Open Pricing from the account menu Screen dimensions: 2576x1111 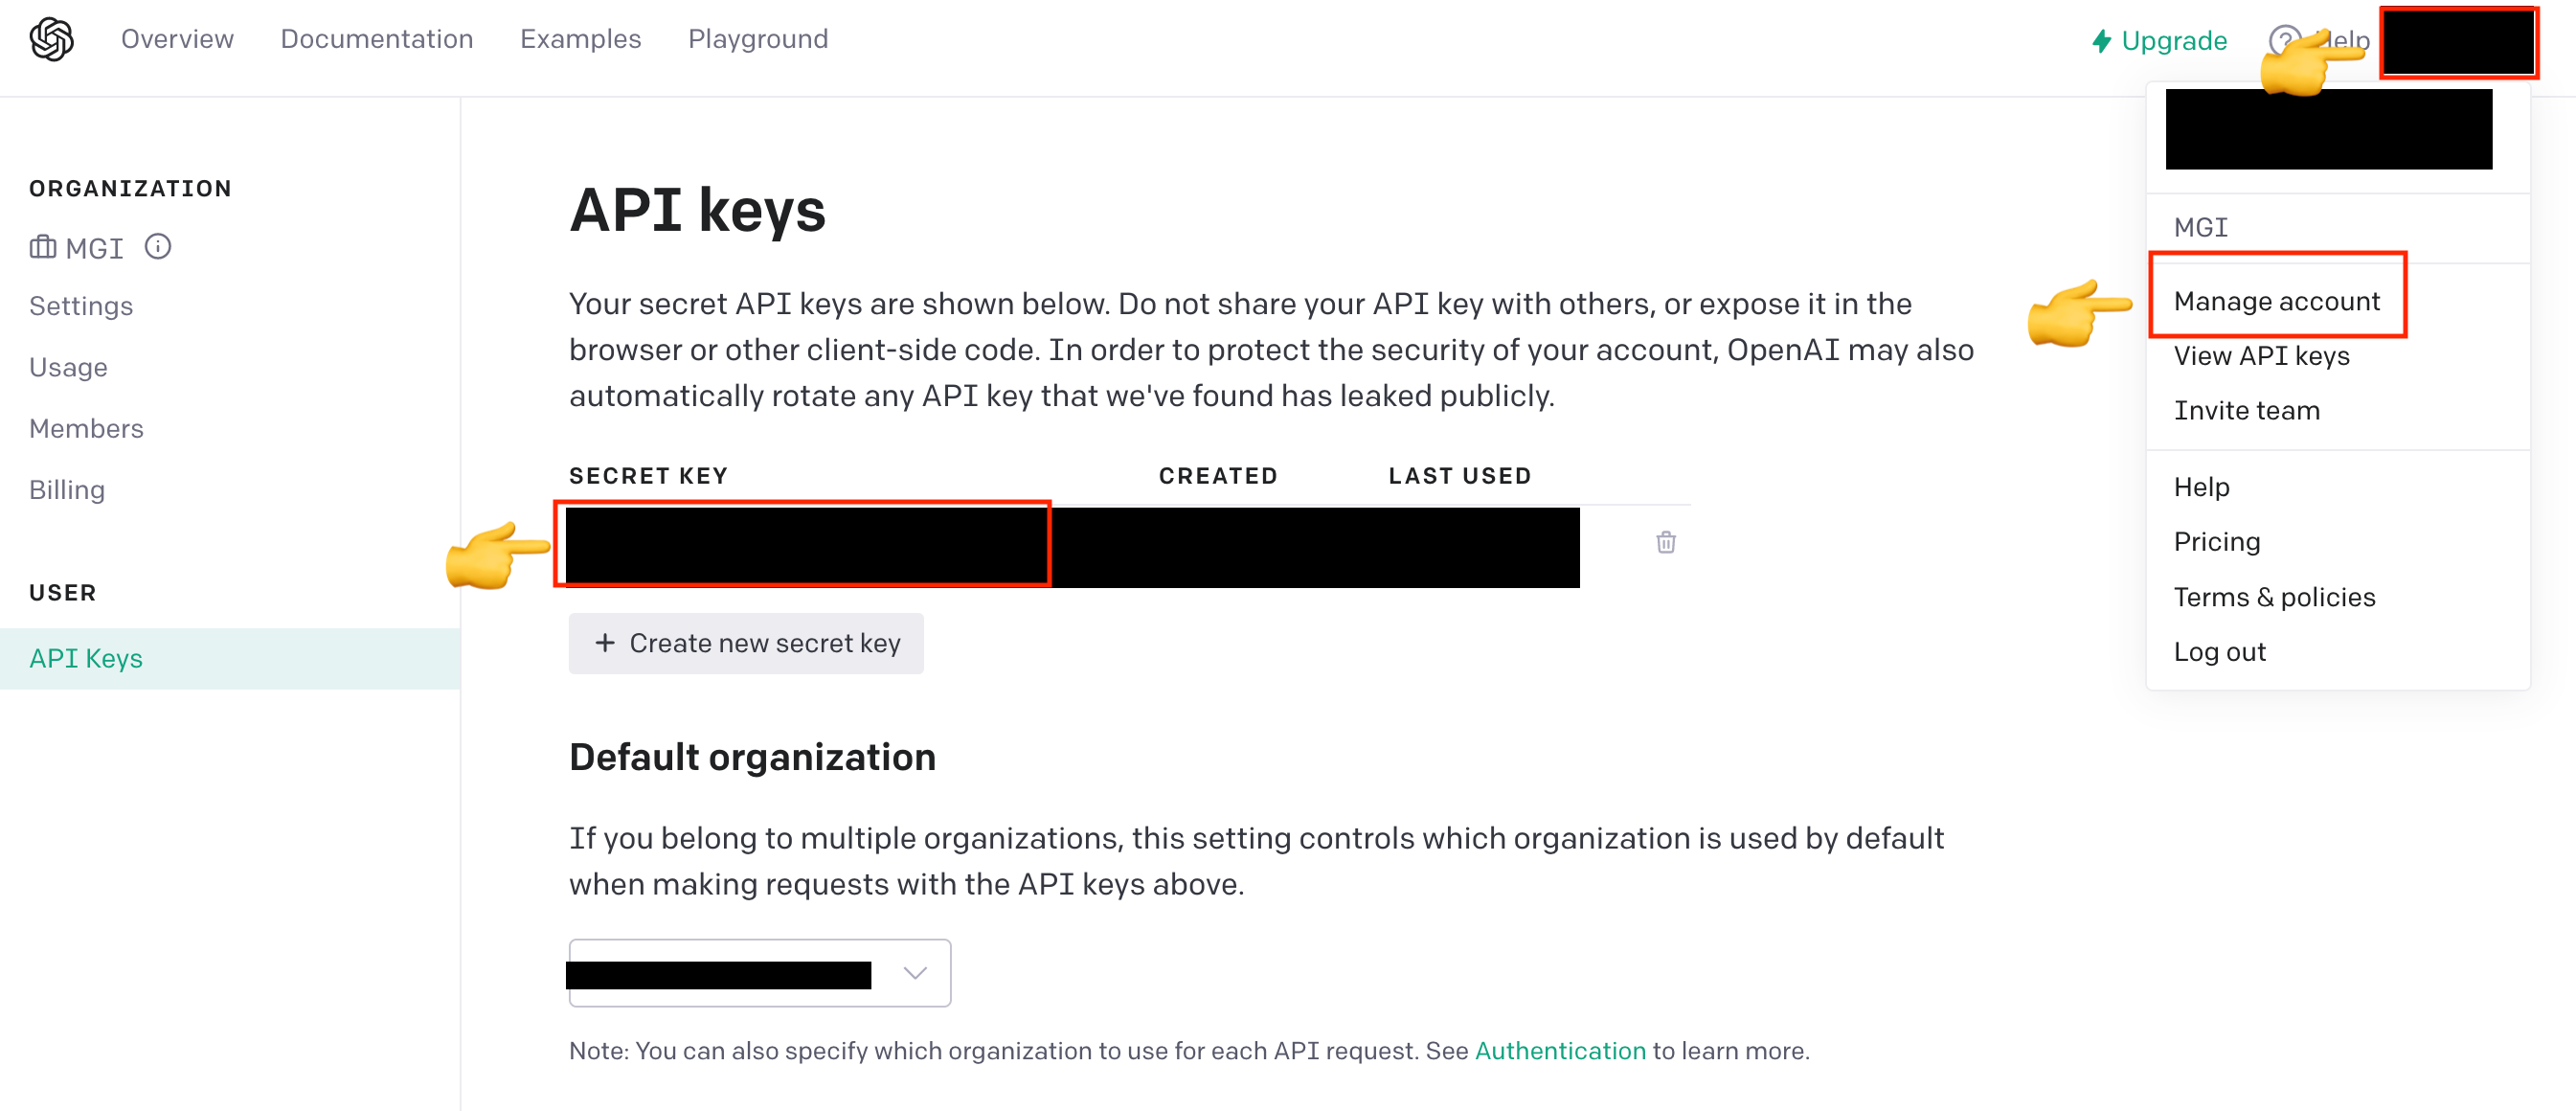(x=2216, y=542)
